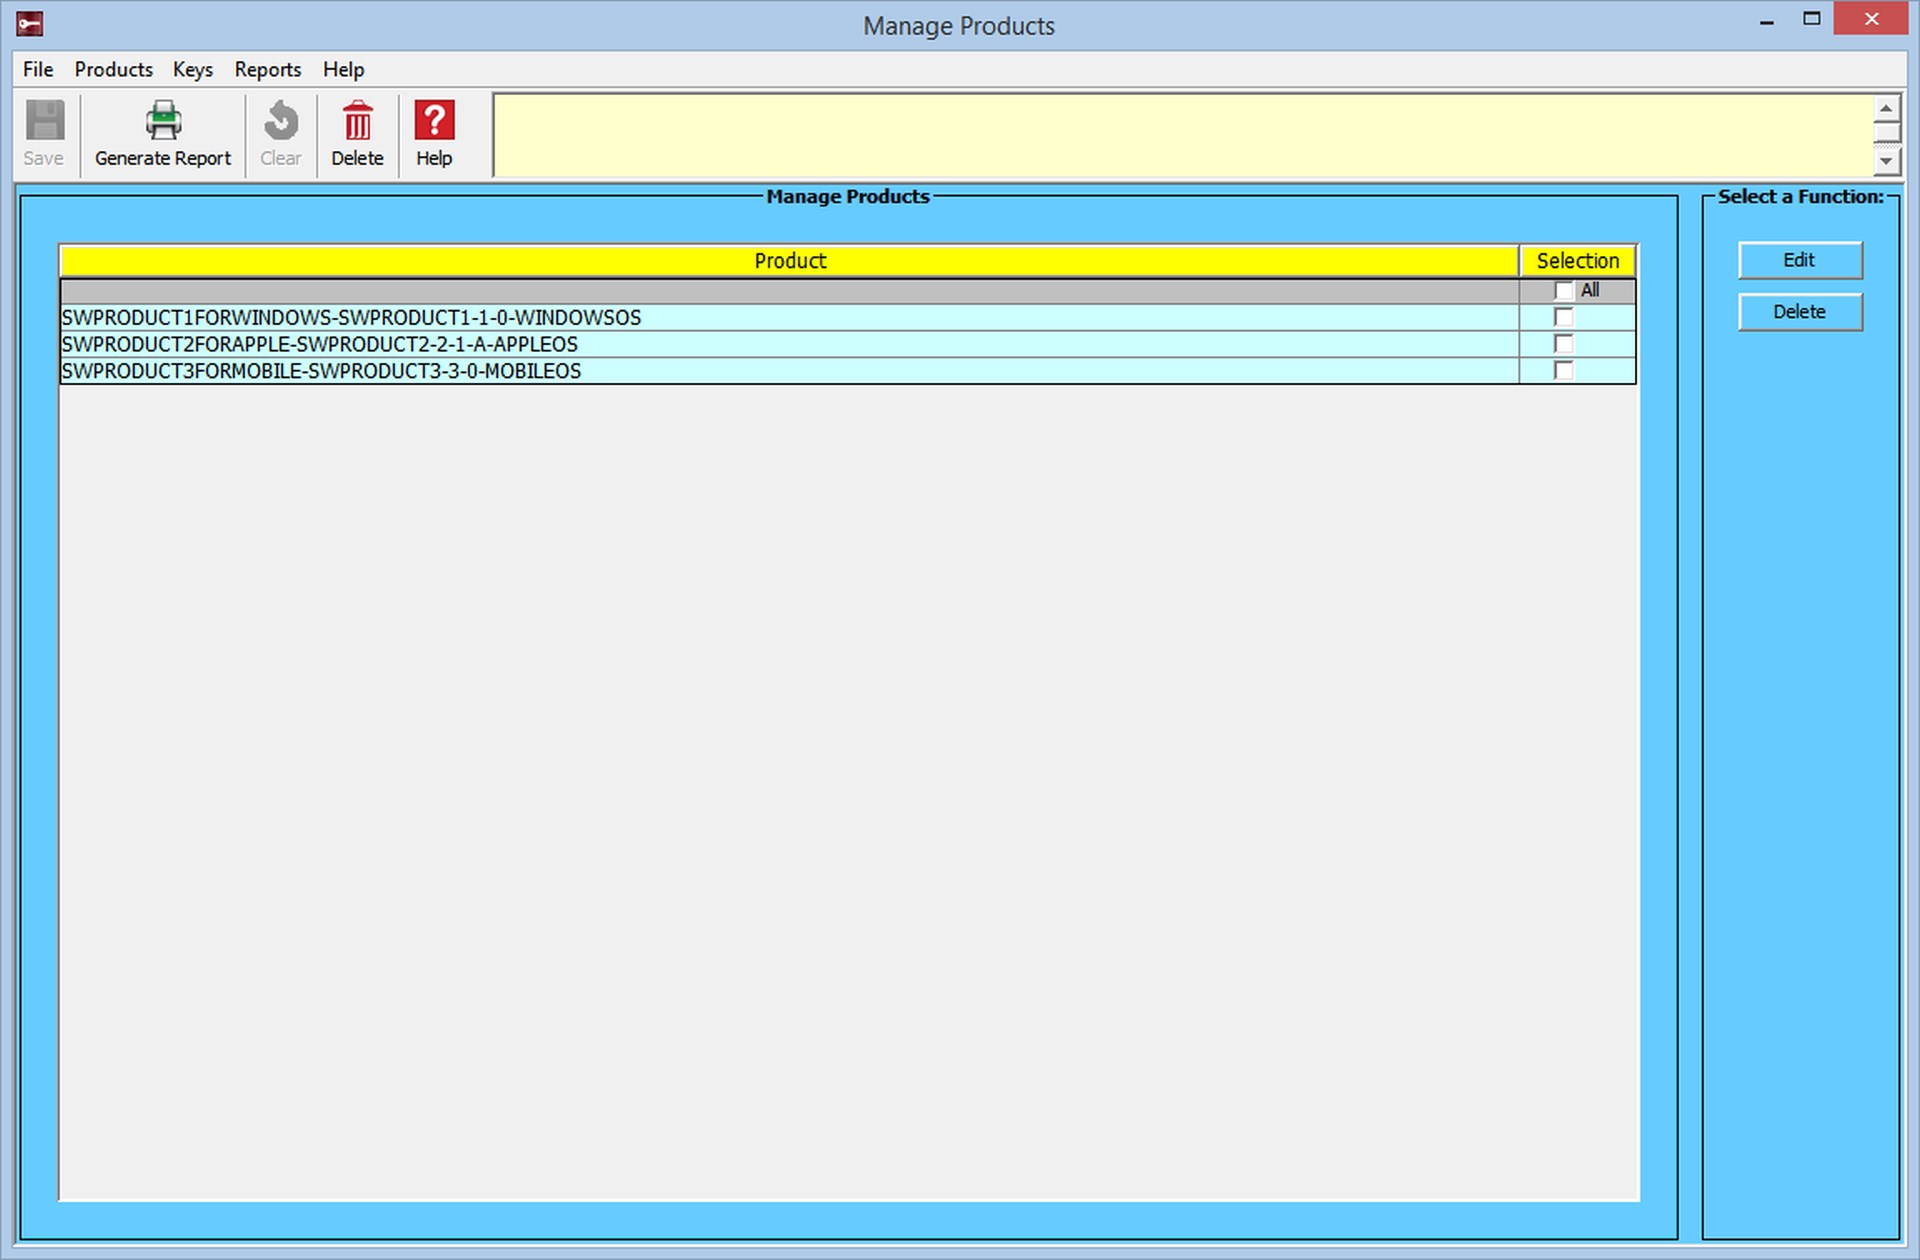The image size is (1920, 1260).
Task: Click the Delete function button in side panel
Action: (x=1800, y=312)
